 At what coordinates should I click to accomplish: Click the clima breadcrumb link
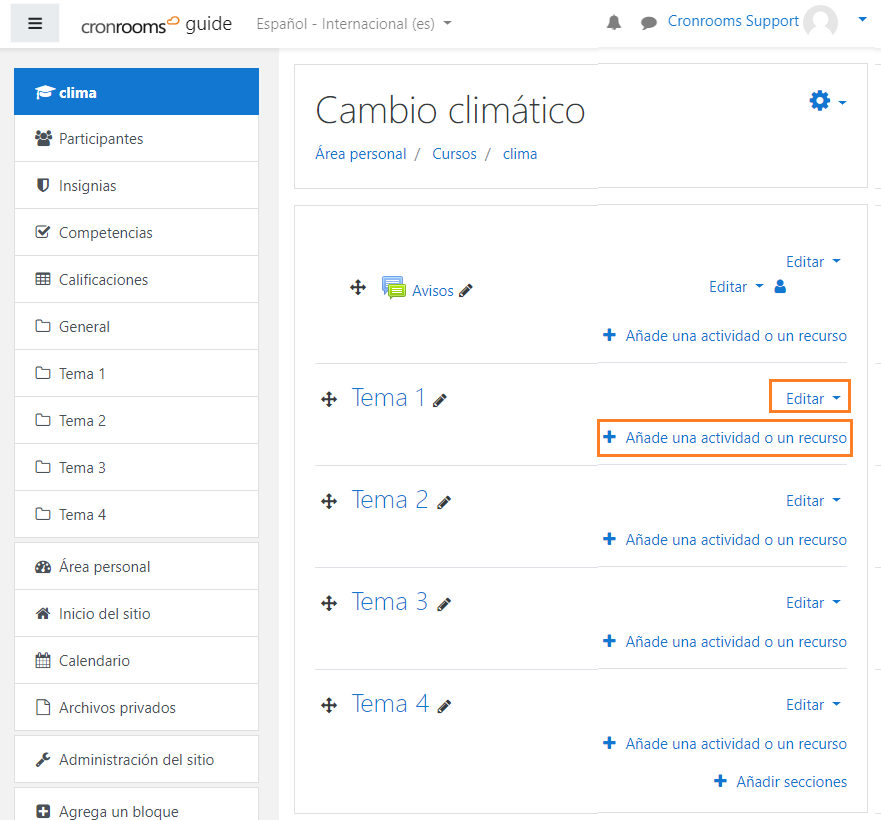(520, 154)
